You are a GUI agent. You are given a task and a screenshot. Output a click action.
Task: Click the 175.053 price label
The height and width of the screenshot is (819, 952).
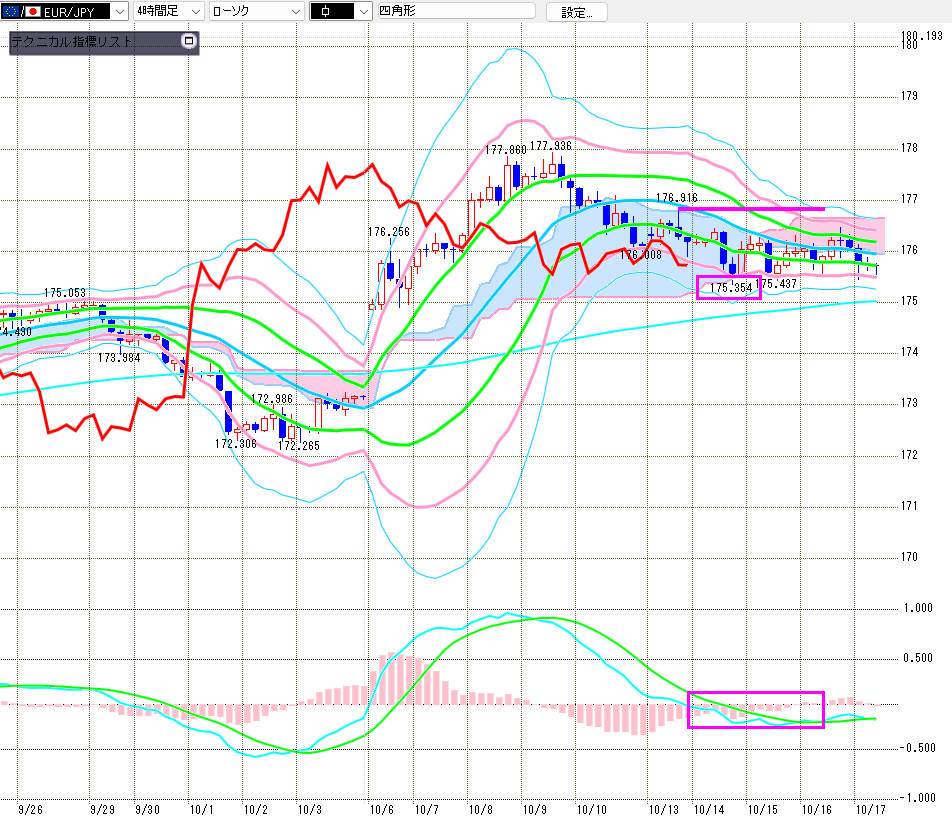[x=64, y=293]
